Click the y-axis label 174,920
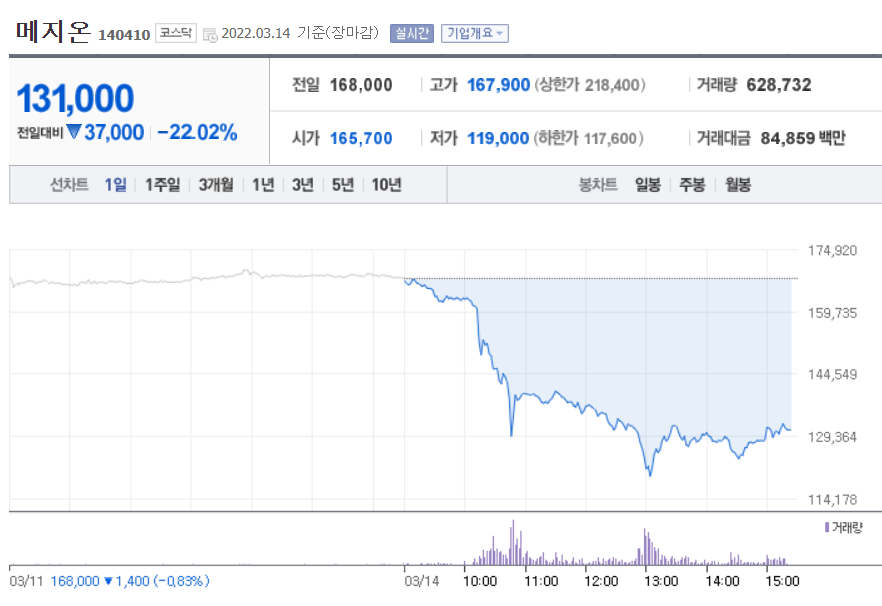The image size is (882, 606). (x=832, y=250)
